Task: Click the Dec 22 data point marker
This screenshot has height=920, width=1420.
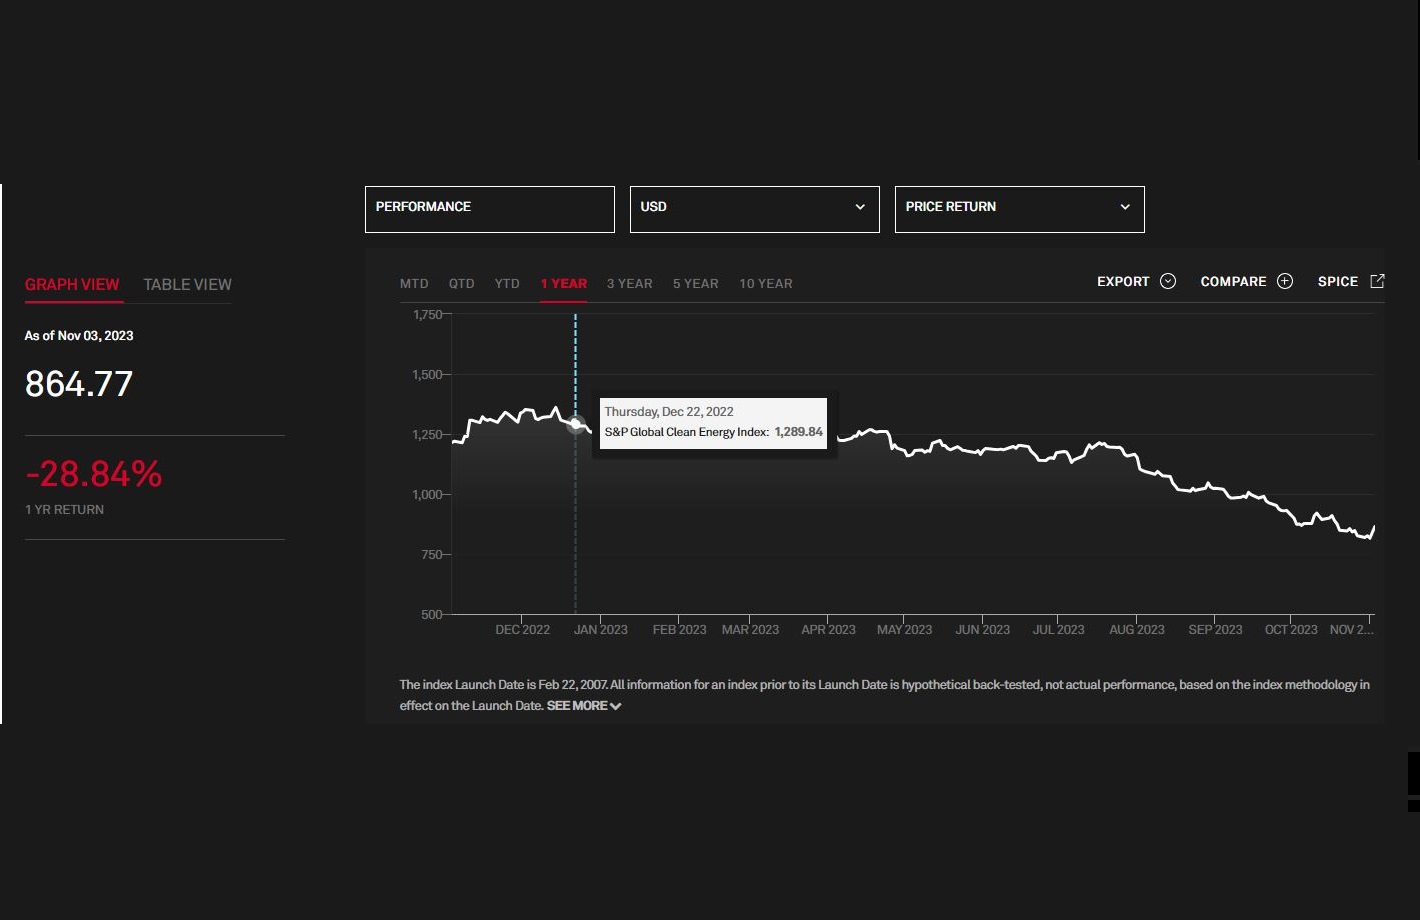Action: click(x=576, y=424)
